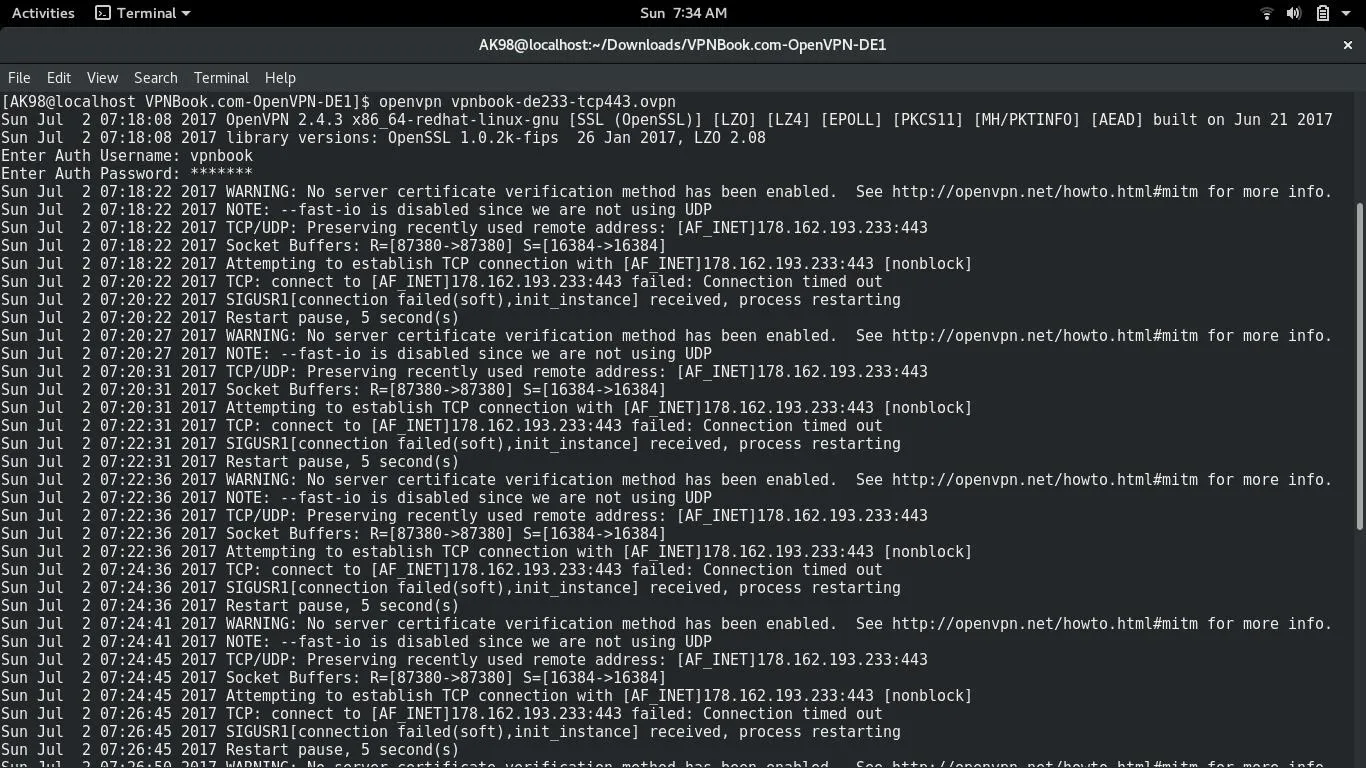The height and width of the screenshot is (768, 1366).
Task: Click the 07:20:31 'Preserving recently used remote address' line
Action: pyautogui.click(x=464, y=372)
